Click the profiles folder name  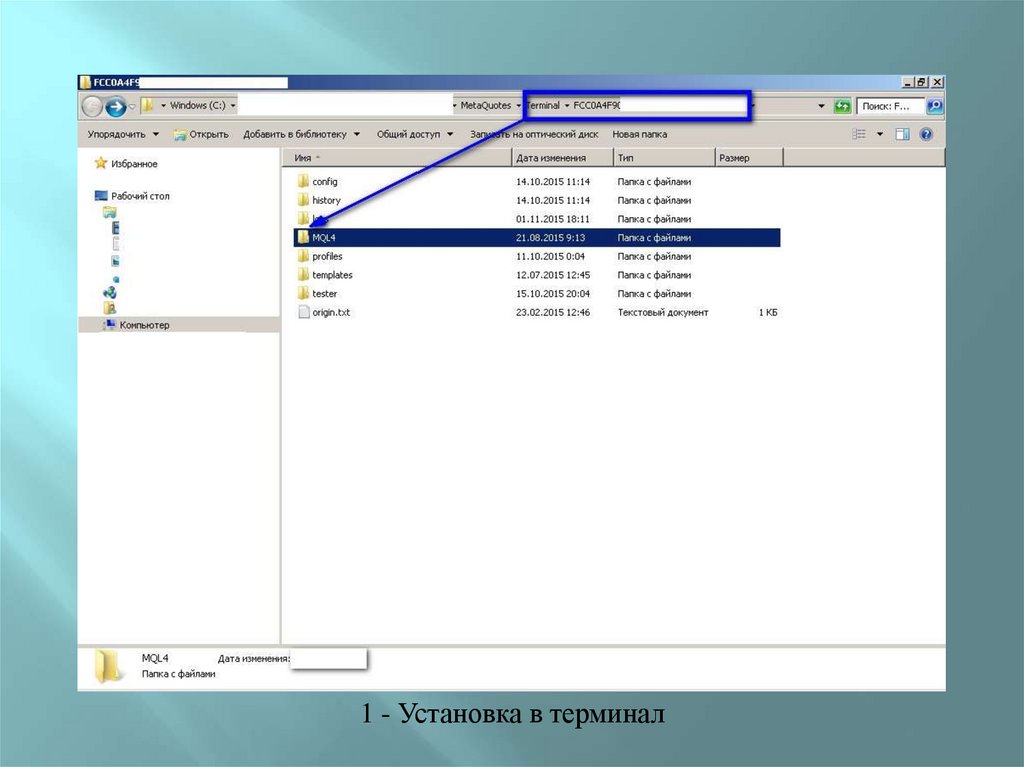(x=327, y=257)
